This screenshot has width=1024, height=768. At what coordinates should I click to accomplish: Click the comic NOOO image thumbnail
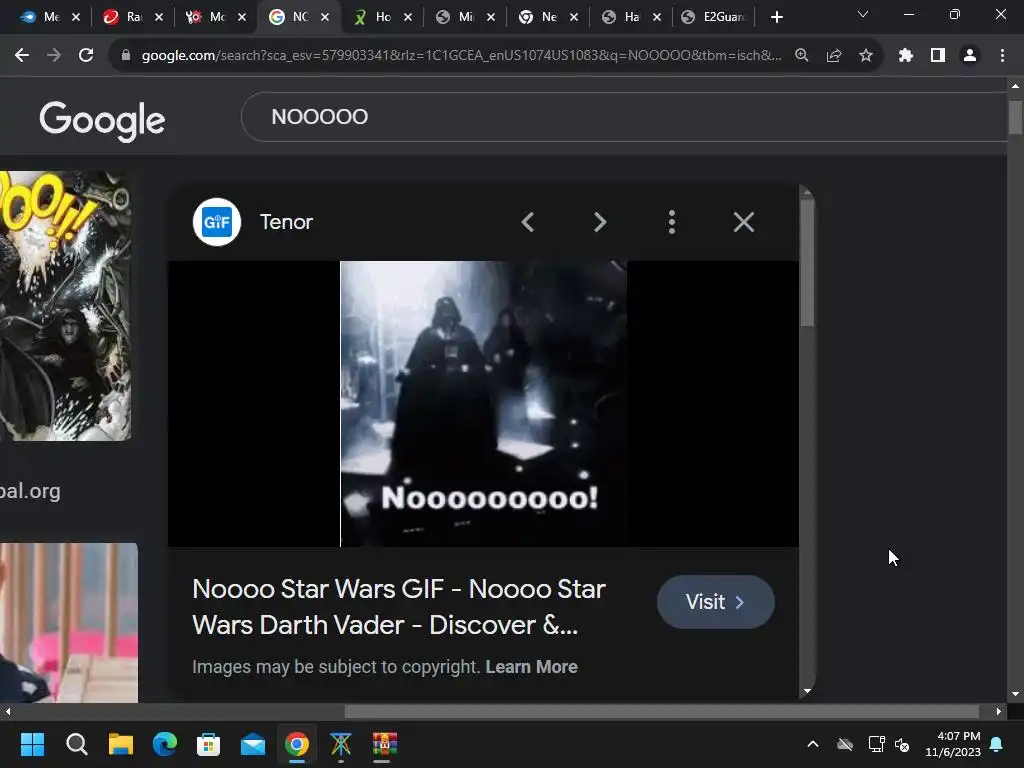click(x=65, y=306)
